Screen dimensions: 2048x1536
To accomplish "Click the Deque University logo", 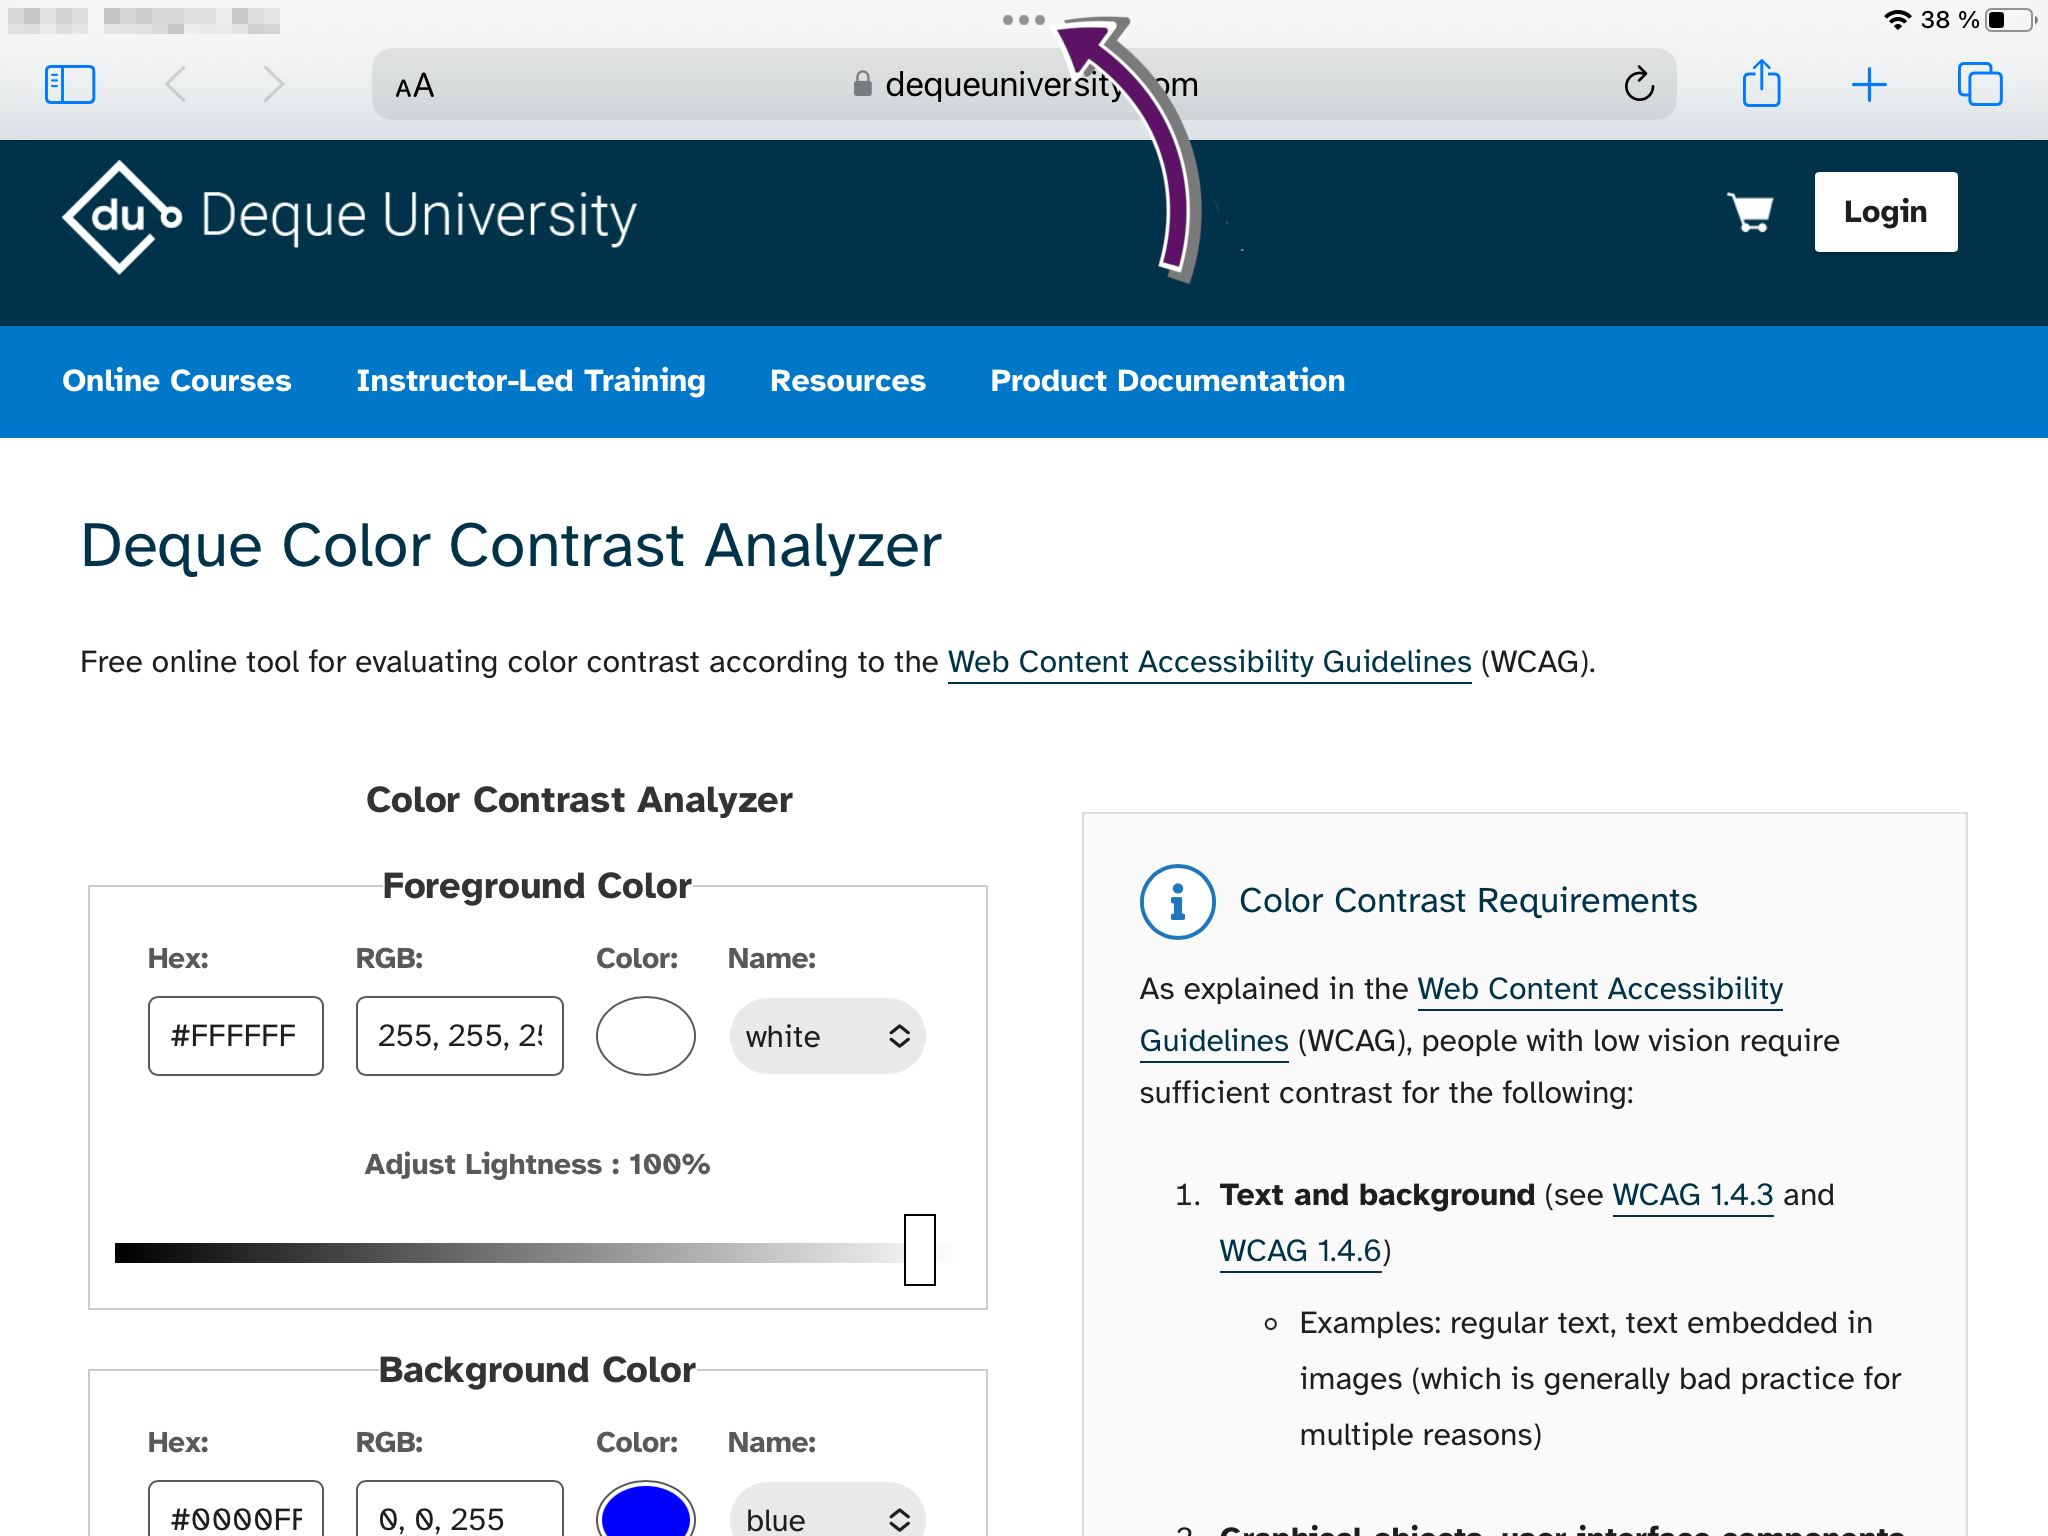I will [x=349, y=216].
